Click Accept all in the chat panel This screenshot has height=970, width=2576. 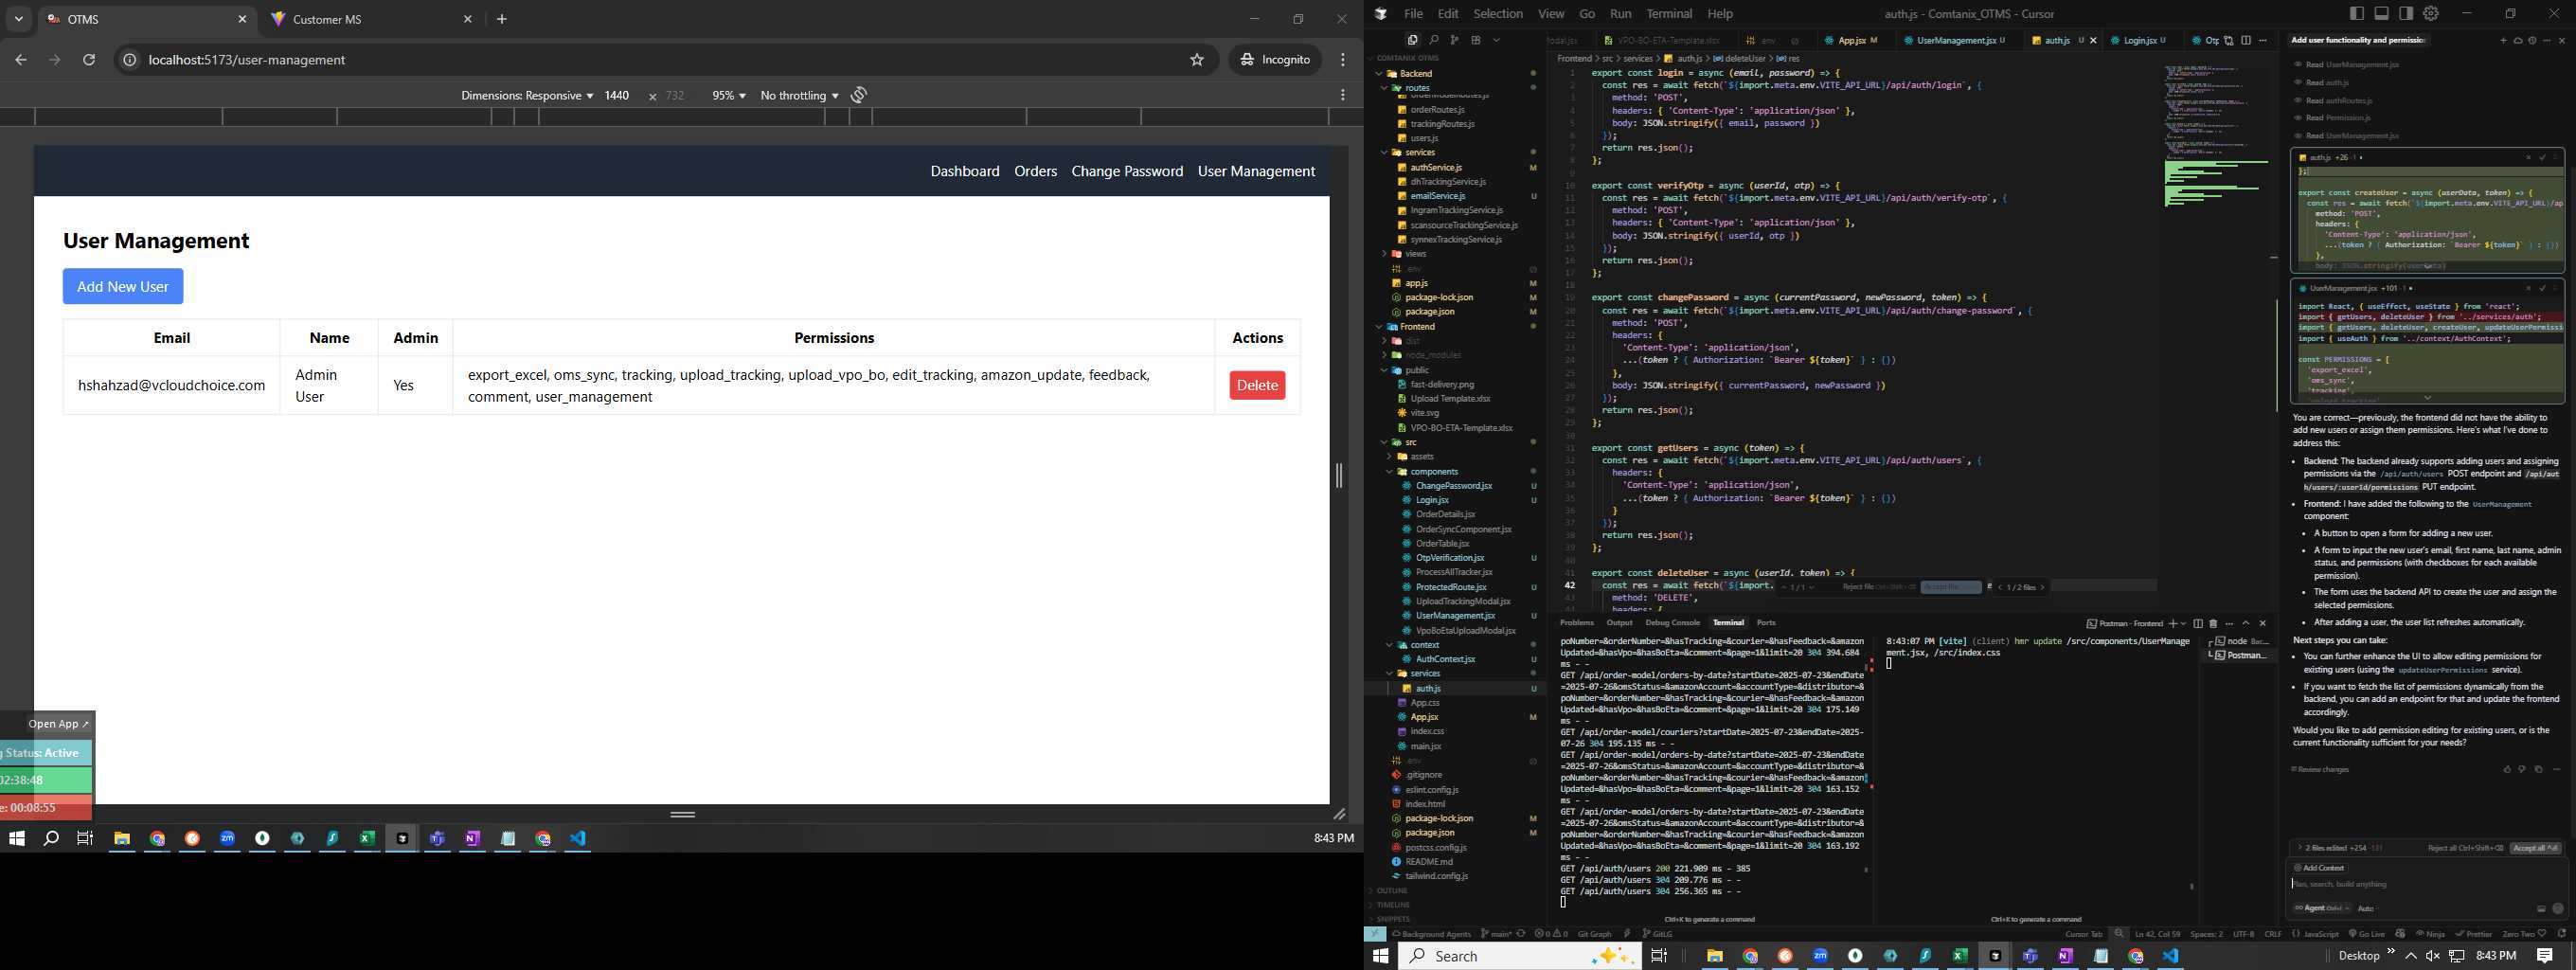pyautogui.click(x=2536, y=848)
